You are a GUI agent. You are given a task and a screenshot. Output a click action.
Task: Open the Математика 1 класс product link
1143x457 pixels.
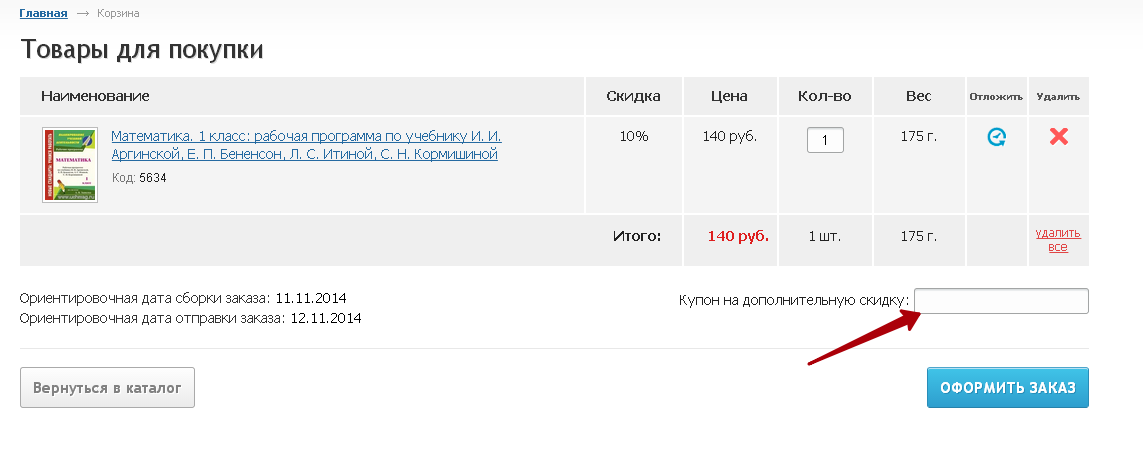(306, 145)
